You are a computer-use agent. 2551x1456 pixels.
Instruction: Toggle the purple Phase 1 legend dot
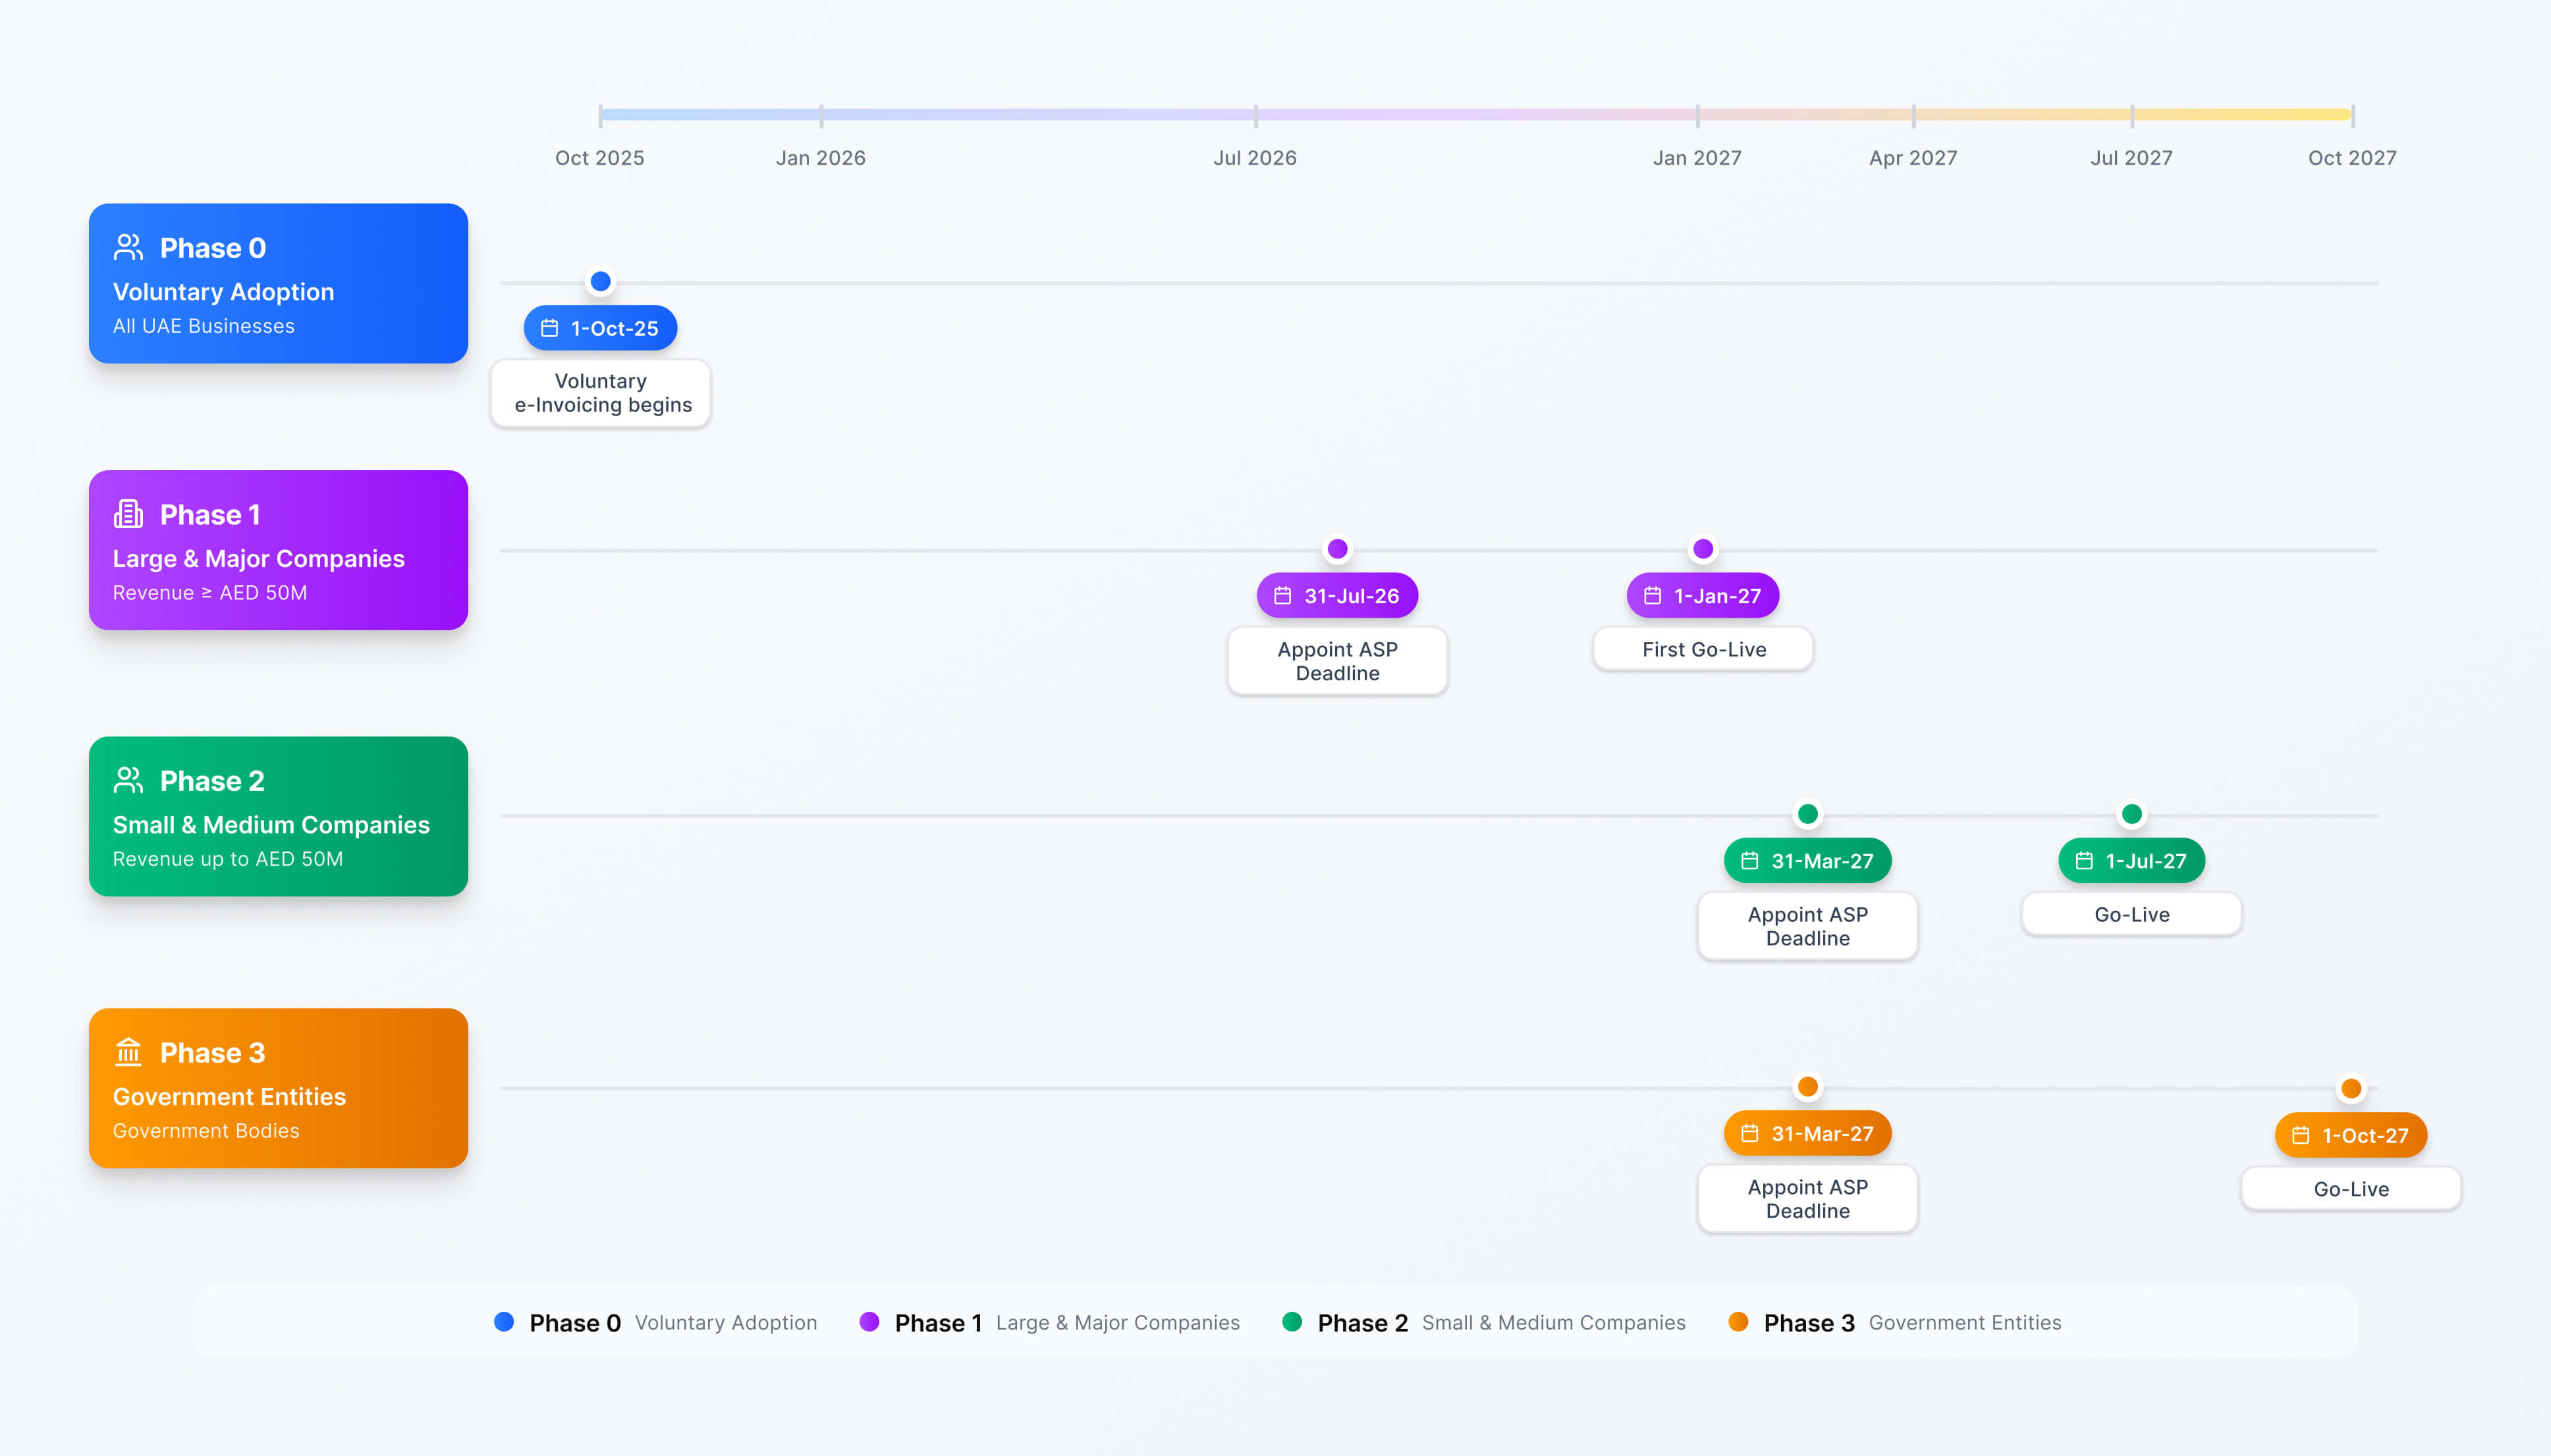click(869, 1322)
